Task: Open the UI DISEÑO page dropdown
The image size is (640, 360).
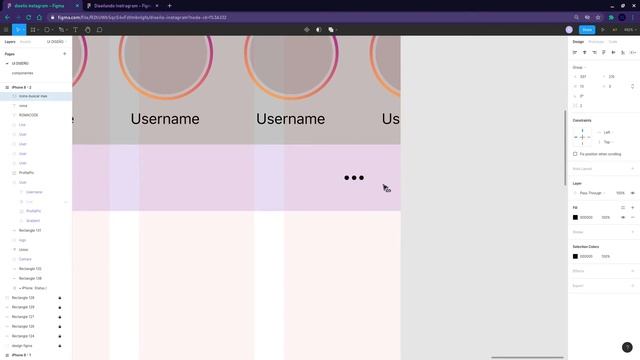Action: [56, 42]
